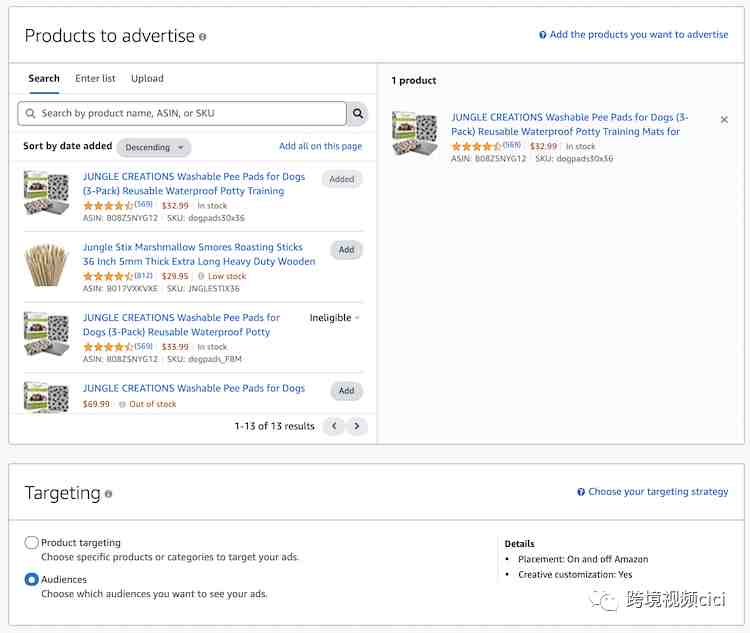Switch to the Upload tab
Image resolution: width=750 pixels, height=633 pixels.
(147, 78)
